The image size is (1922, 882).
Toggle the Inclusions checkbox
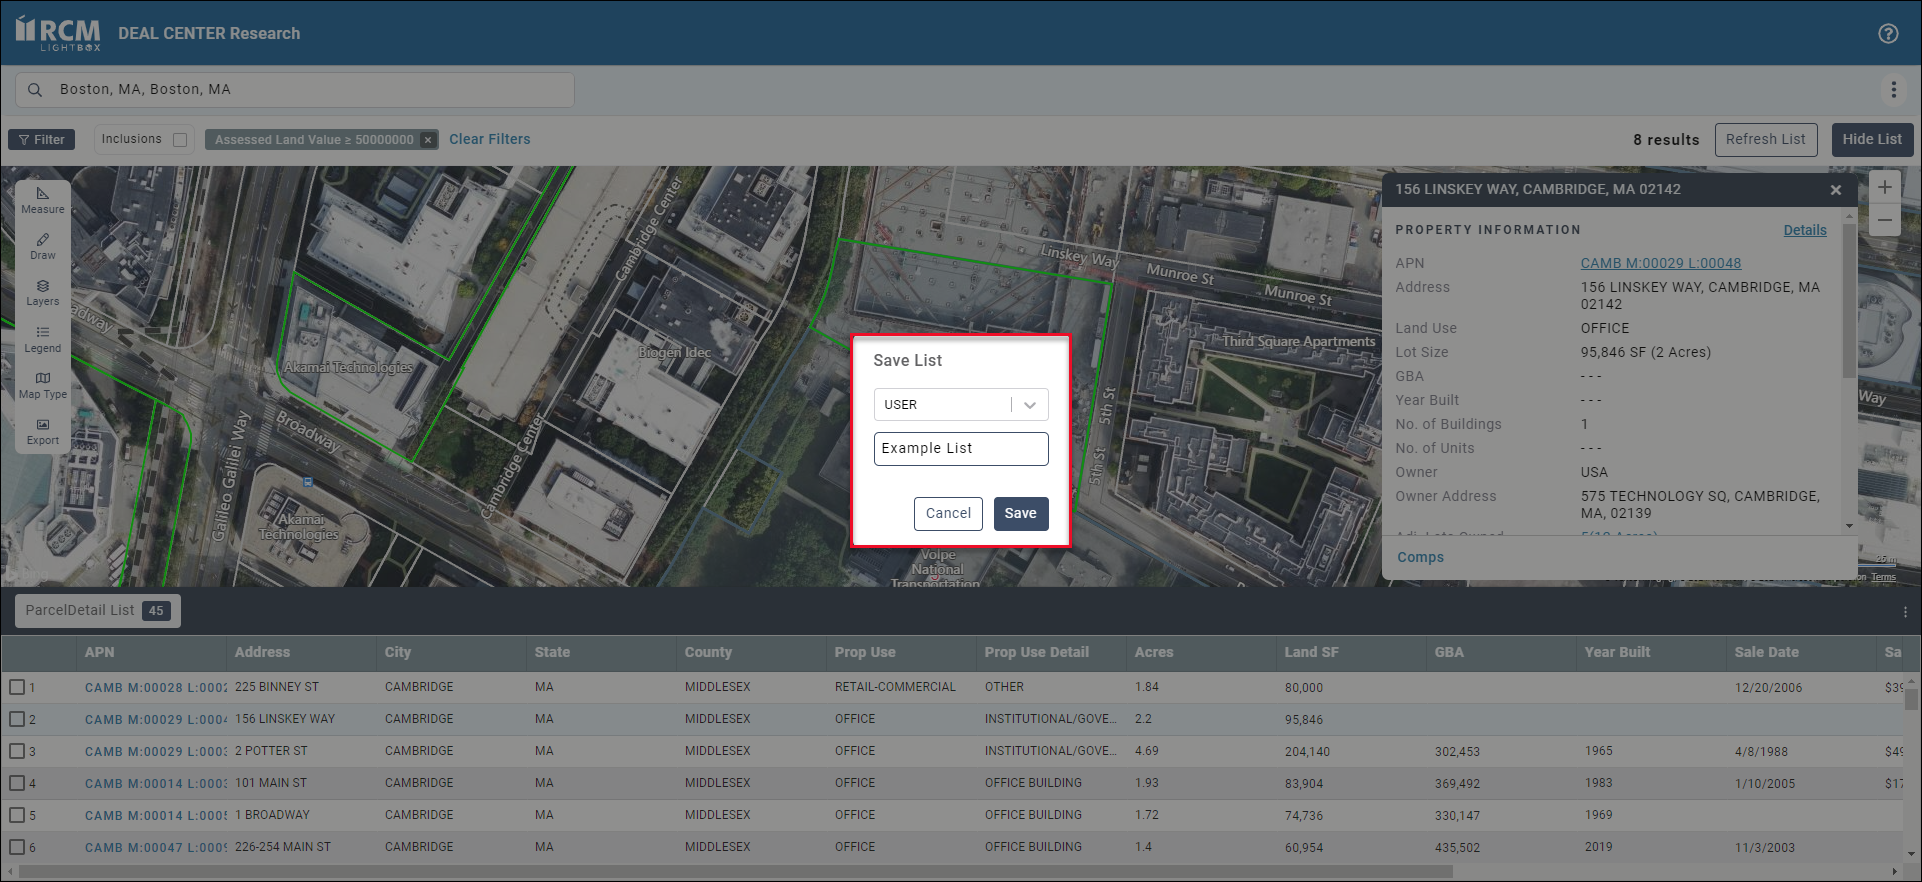pos(180,140)
